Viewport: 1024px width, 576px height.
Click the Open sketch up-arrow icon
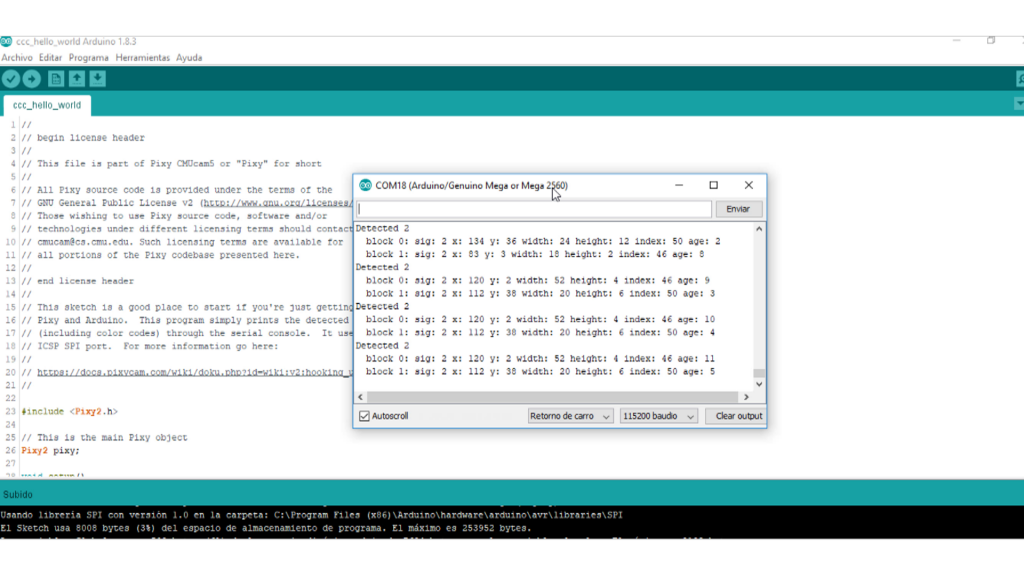(x=77, y=79)
